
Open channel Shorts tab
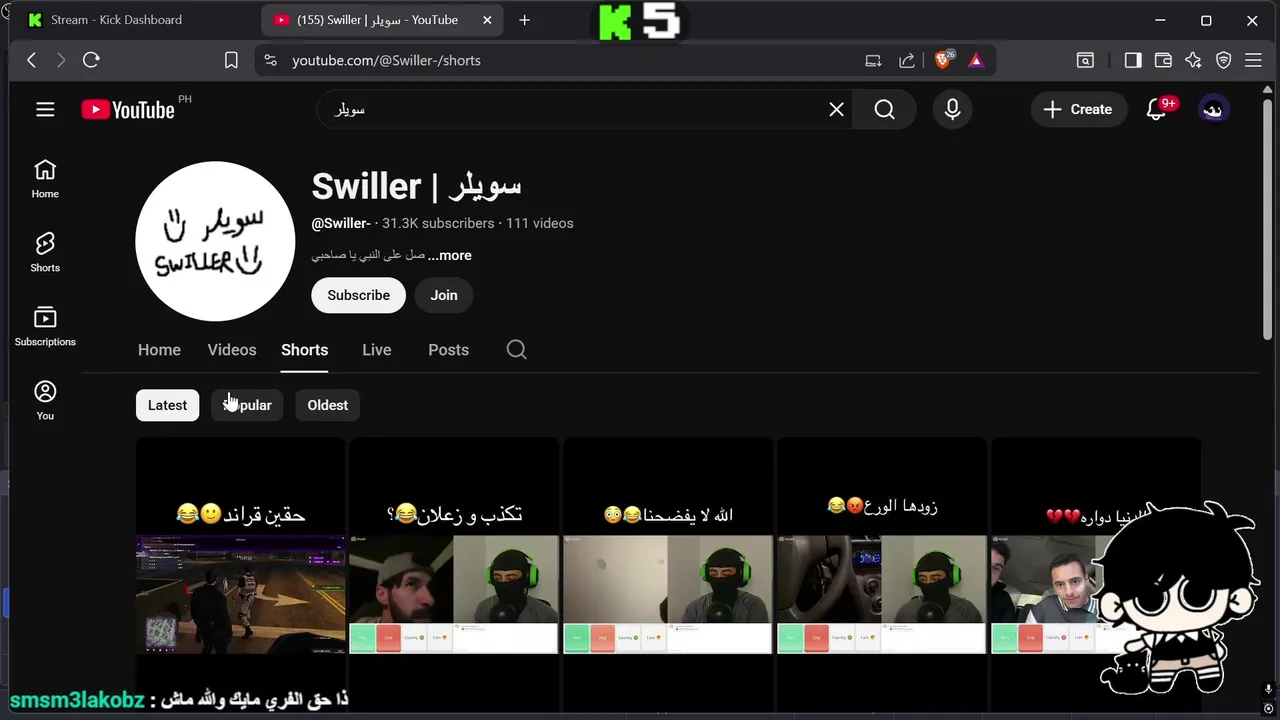[304, 349]
